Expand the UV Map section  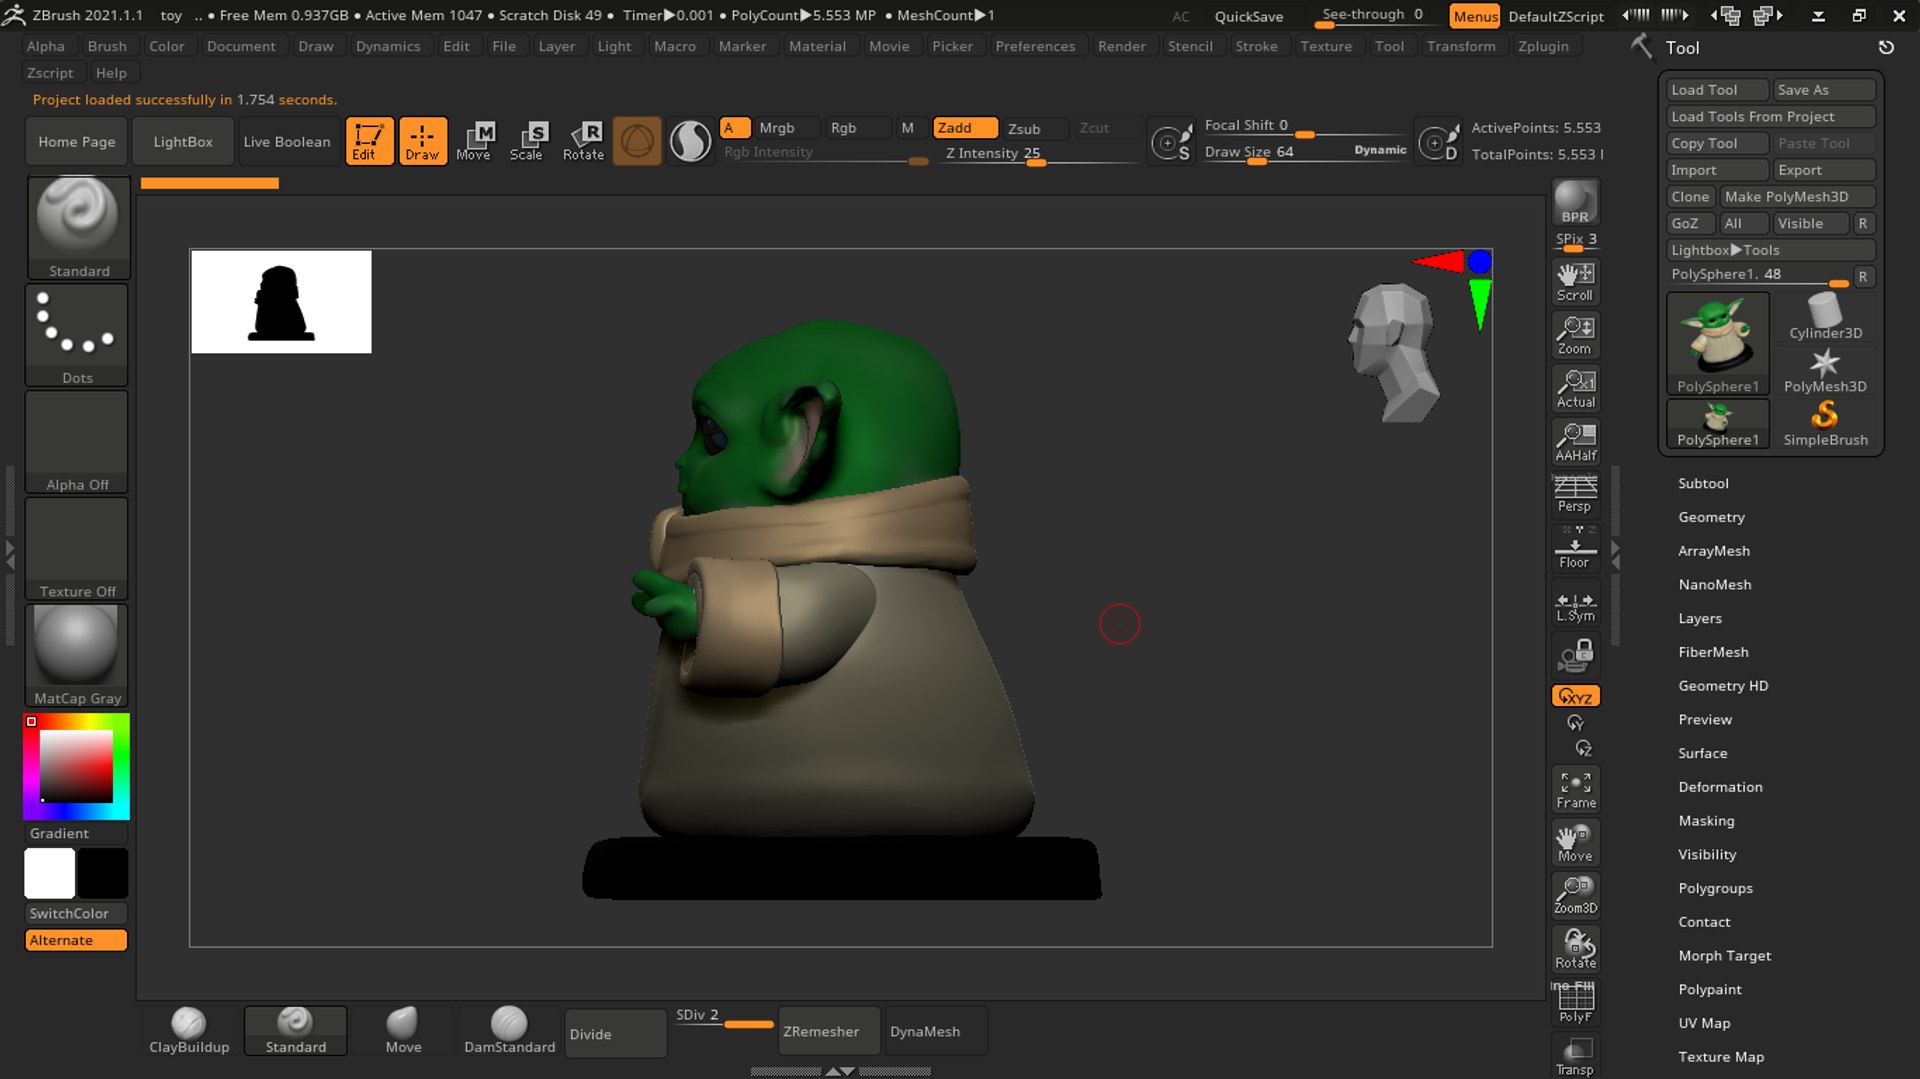click(1704, 1023)
